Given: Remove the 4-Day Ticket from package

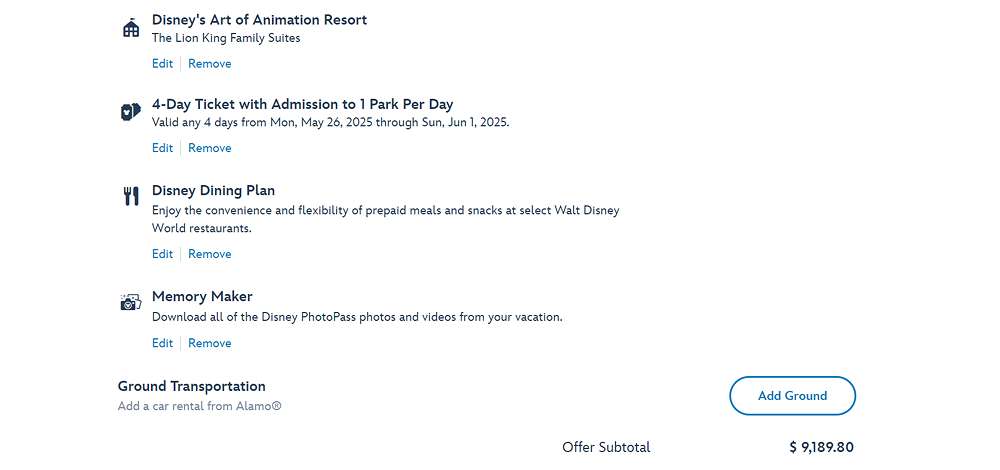Looking at the screenshot, I should (210, 148).
